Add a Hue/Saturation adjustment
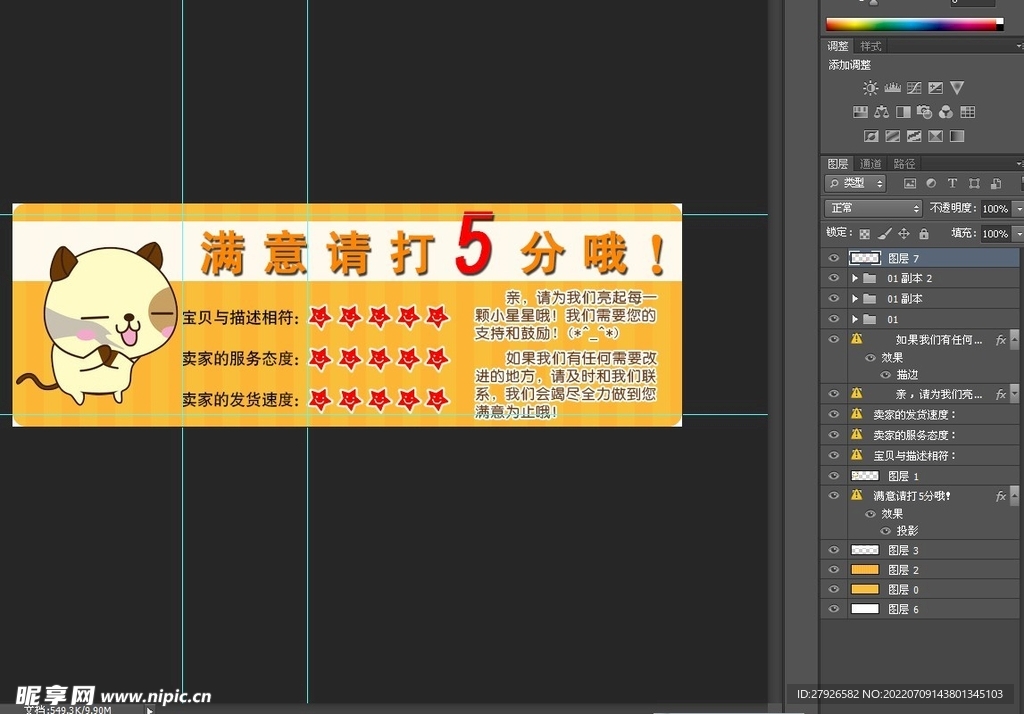Viewport: 1024px width, 714px height. [860, 112]
